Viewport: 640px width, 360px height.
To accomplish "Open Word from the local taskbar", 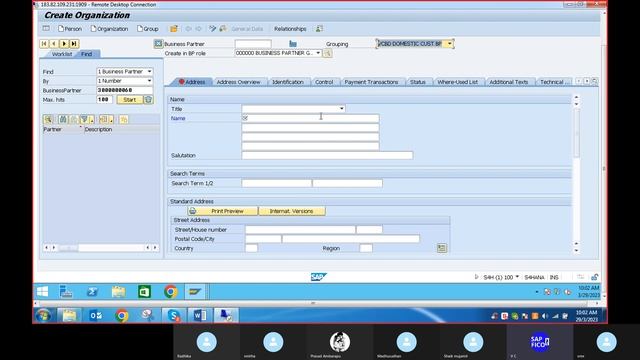I will coord(199,316).
